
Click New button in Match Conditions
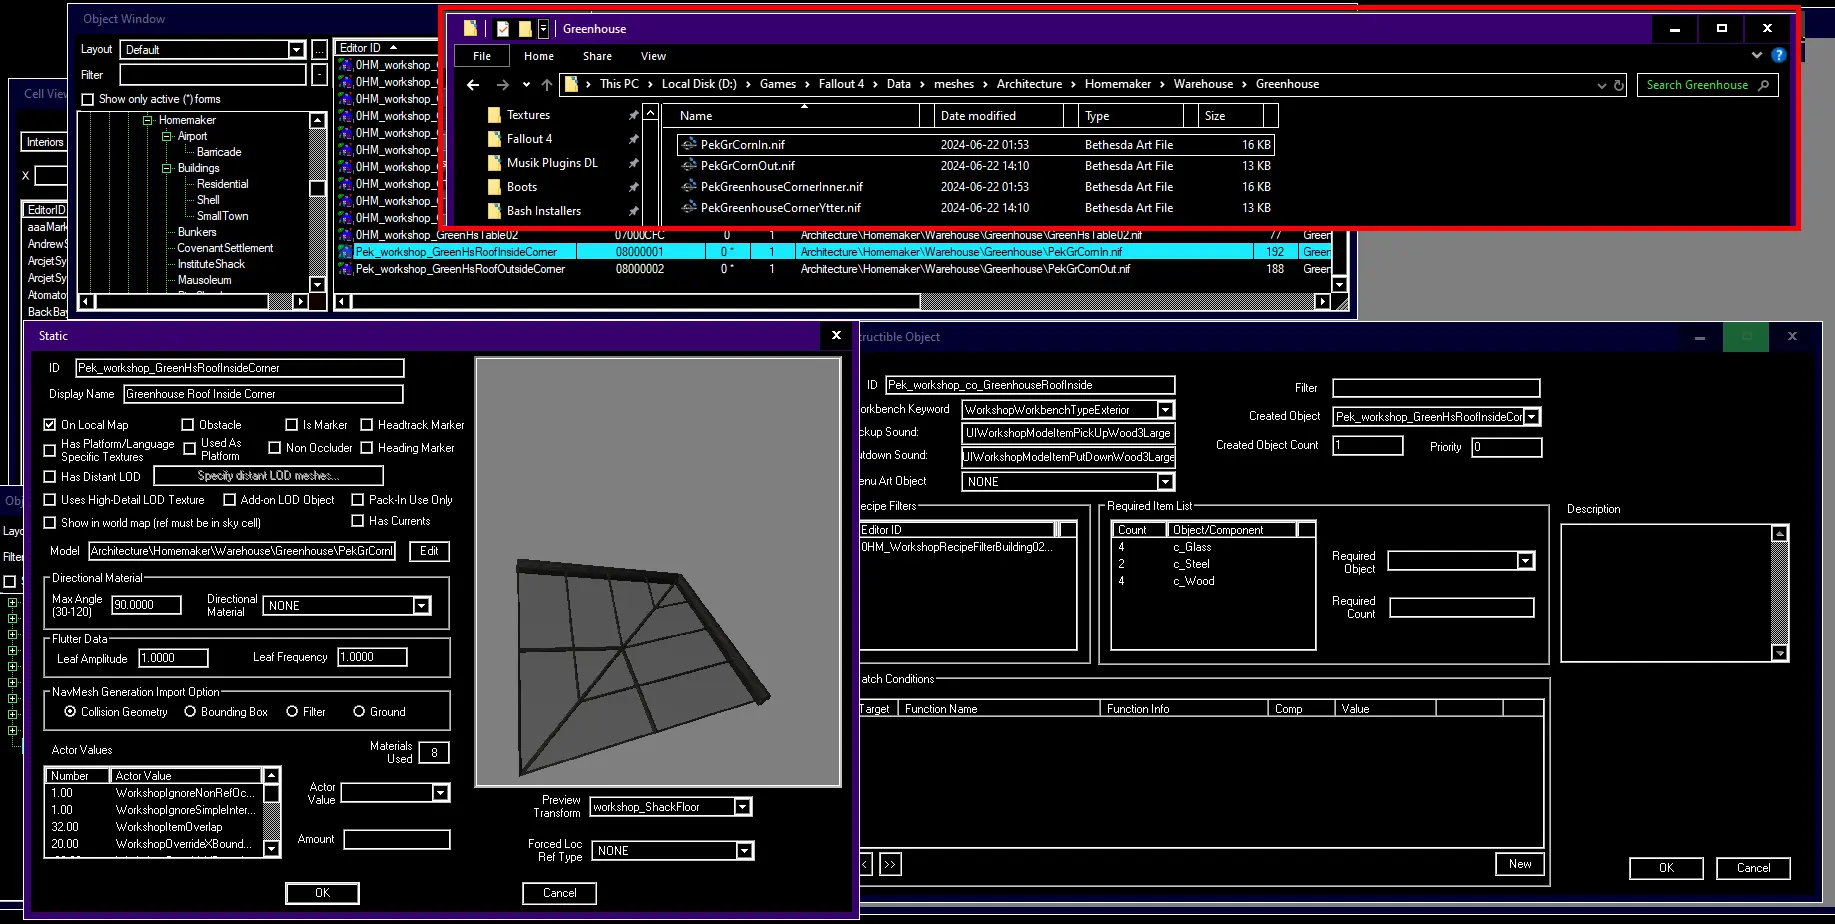pos(1520,864)
